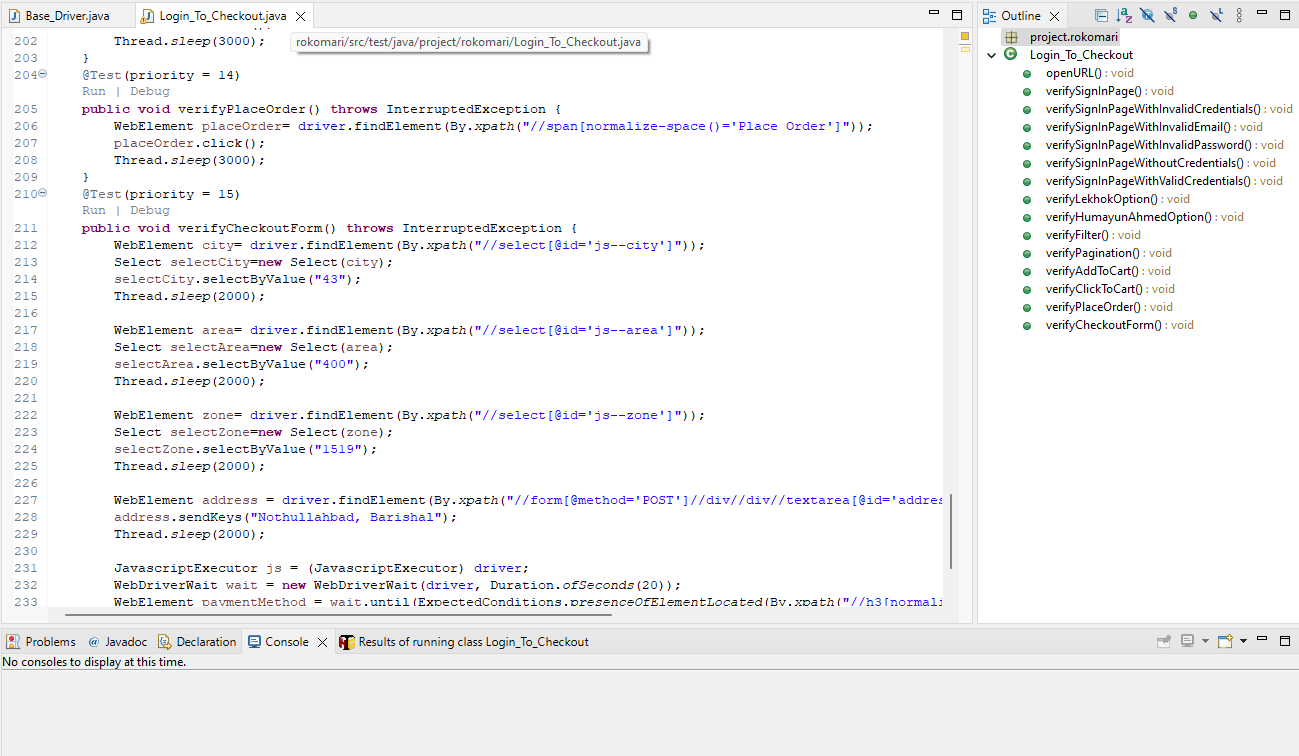Close the Outline view tab

point(1055,16)
